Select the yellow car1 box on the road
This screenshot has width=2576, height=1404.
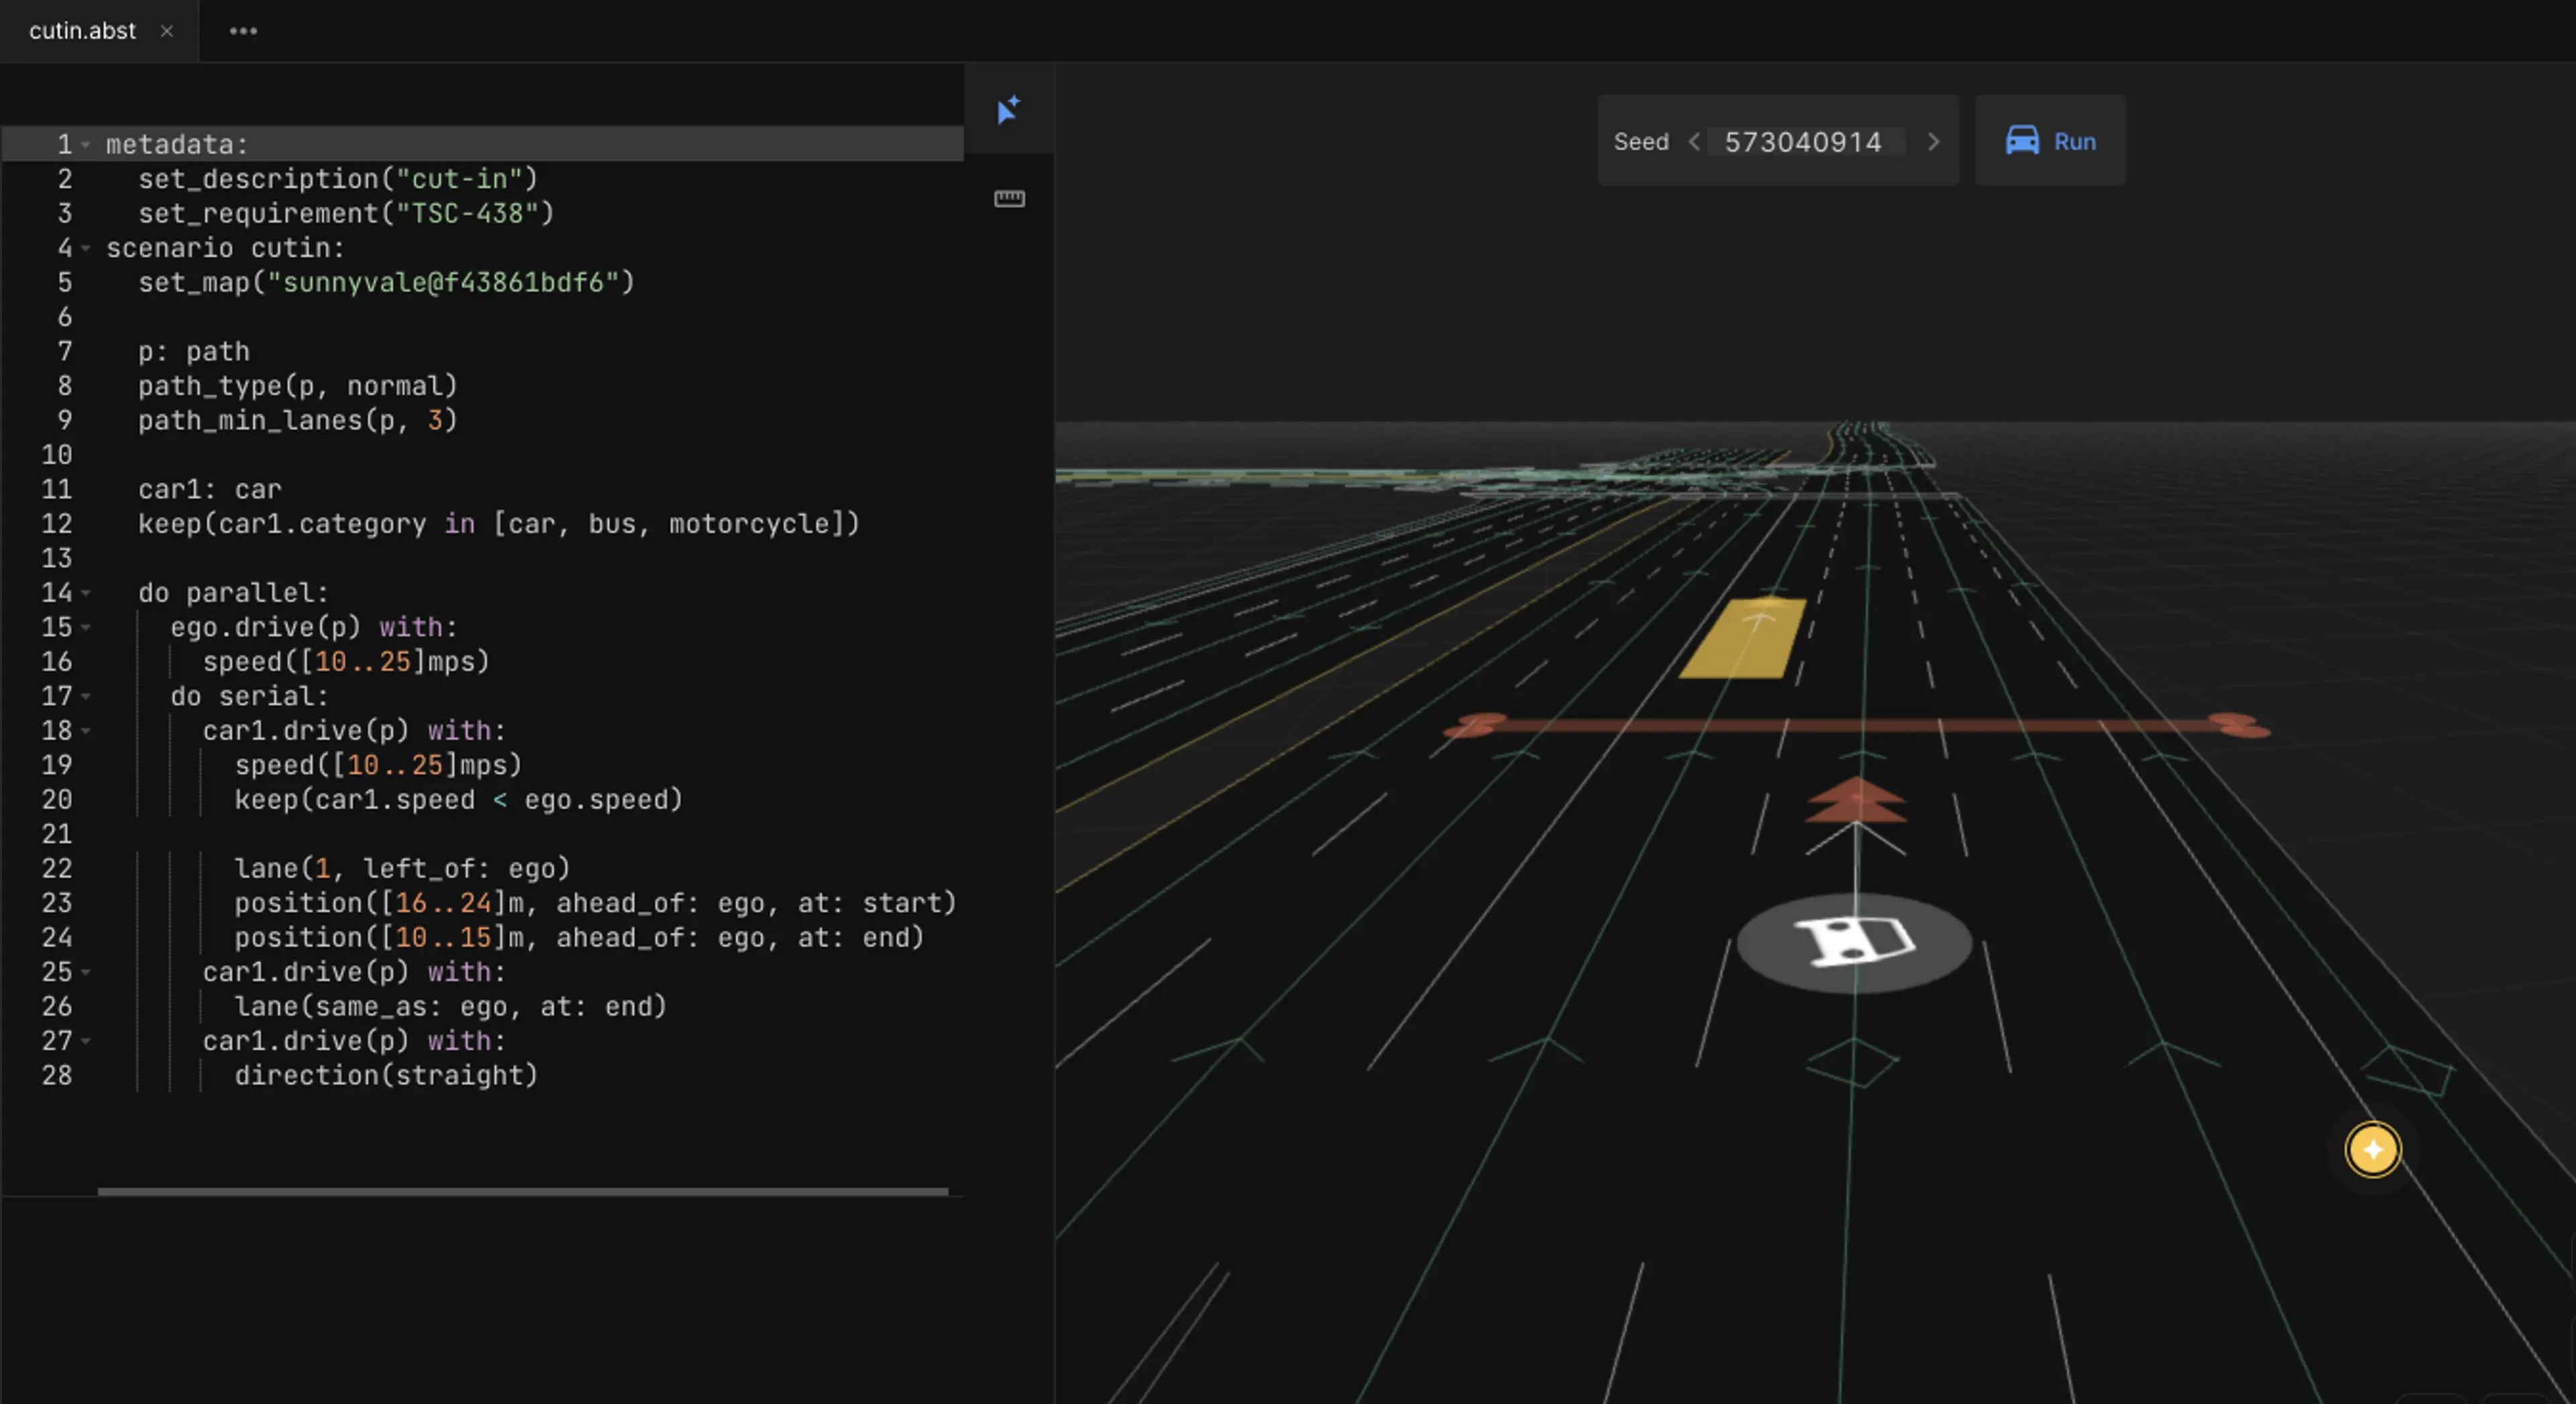point(1745,638)
